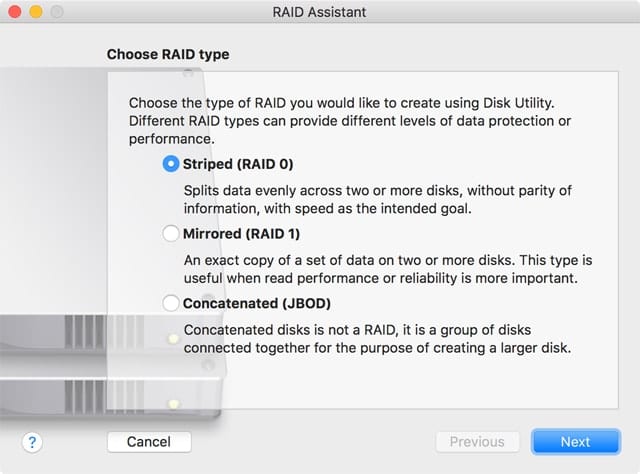Click the "RAID Assistant" window title
The width and height of the screenshot is (640, 474).
click(x=319, y=12)
